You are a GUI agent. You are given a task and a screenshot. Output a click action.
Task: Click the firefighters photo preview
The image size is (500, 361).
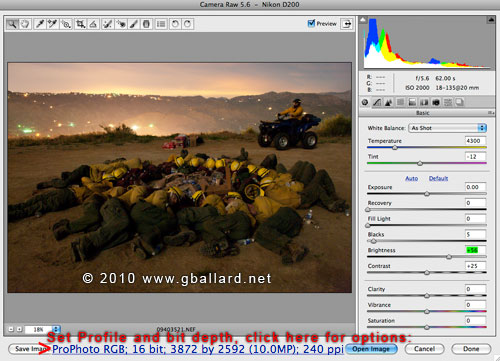180,178
